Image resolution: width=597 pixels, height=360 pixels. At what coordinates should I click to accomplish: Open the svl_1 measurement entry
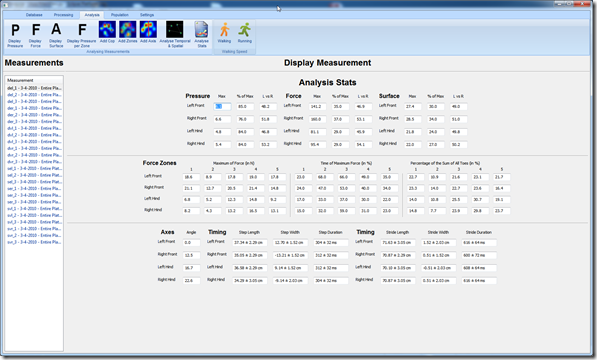click(34, 209)
